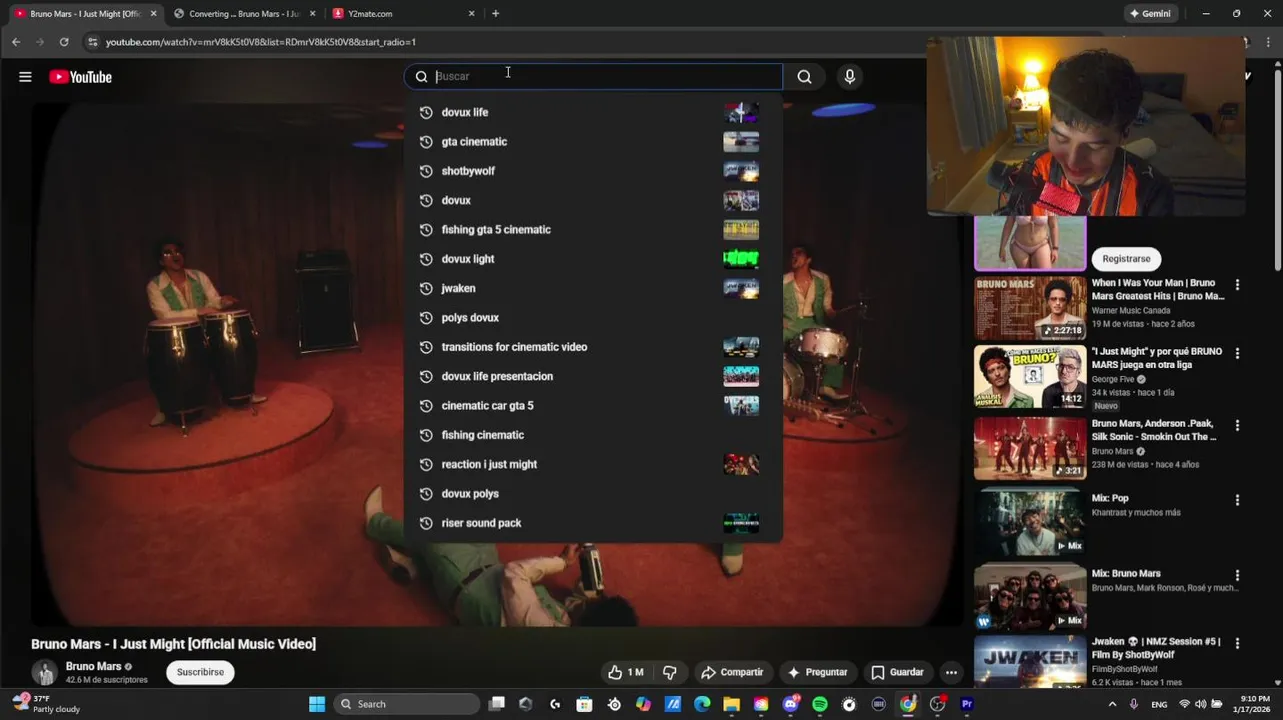Click history clock icon beside 'dovux'
The width and height of the screenshot is (1283, 720).
tap(426, 200)
